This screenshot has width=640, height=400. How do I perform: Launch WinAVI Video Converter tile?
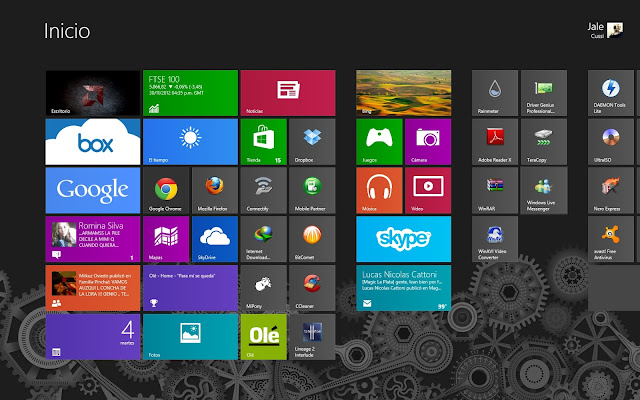click(x=495, y=239)
